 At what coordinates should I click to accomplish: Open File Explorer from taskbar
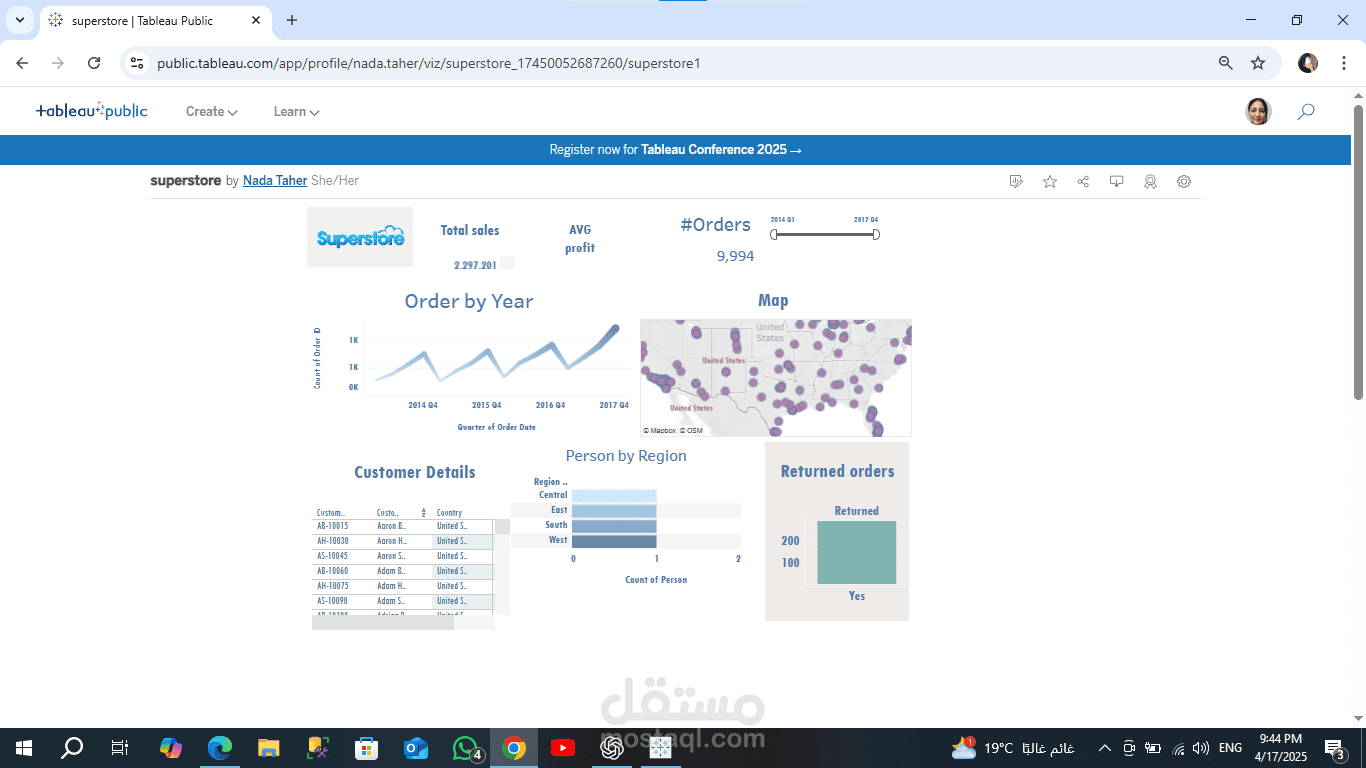pyautogui.click(x=268, y=748)
